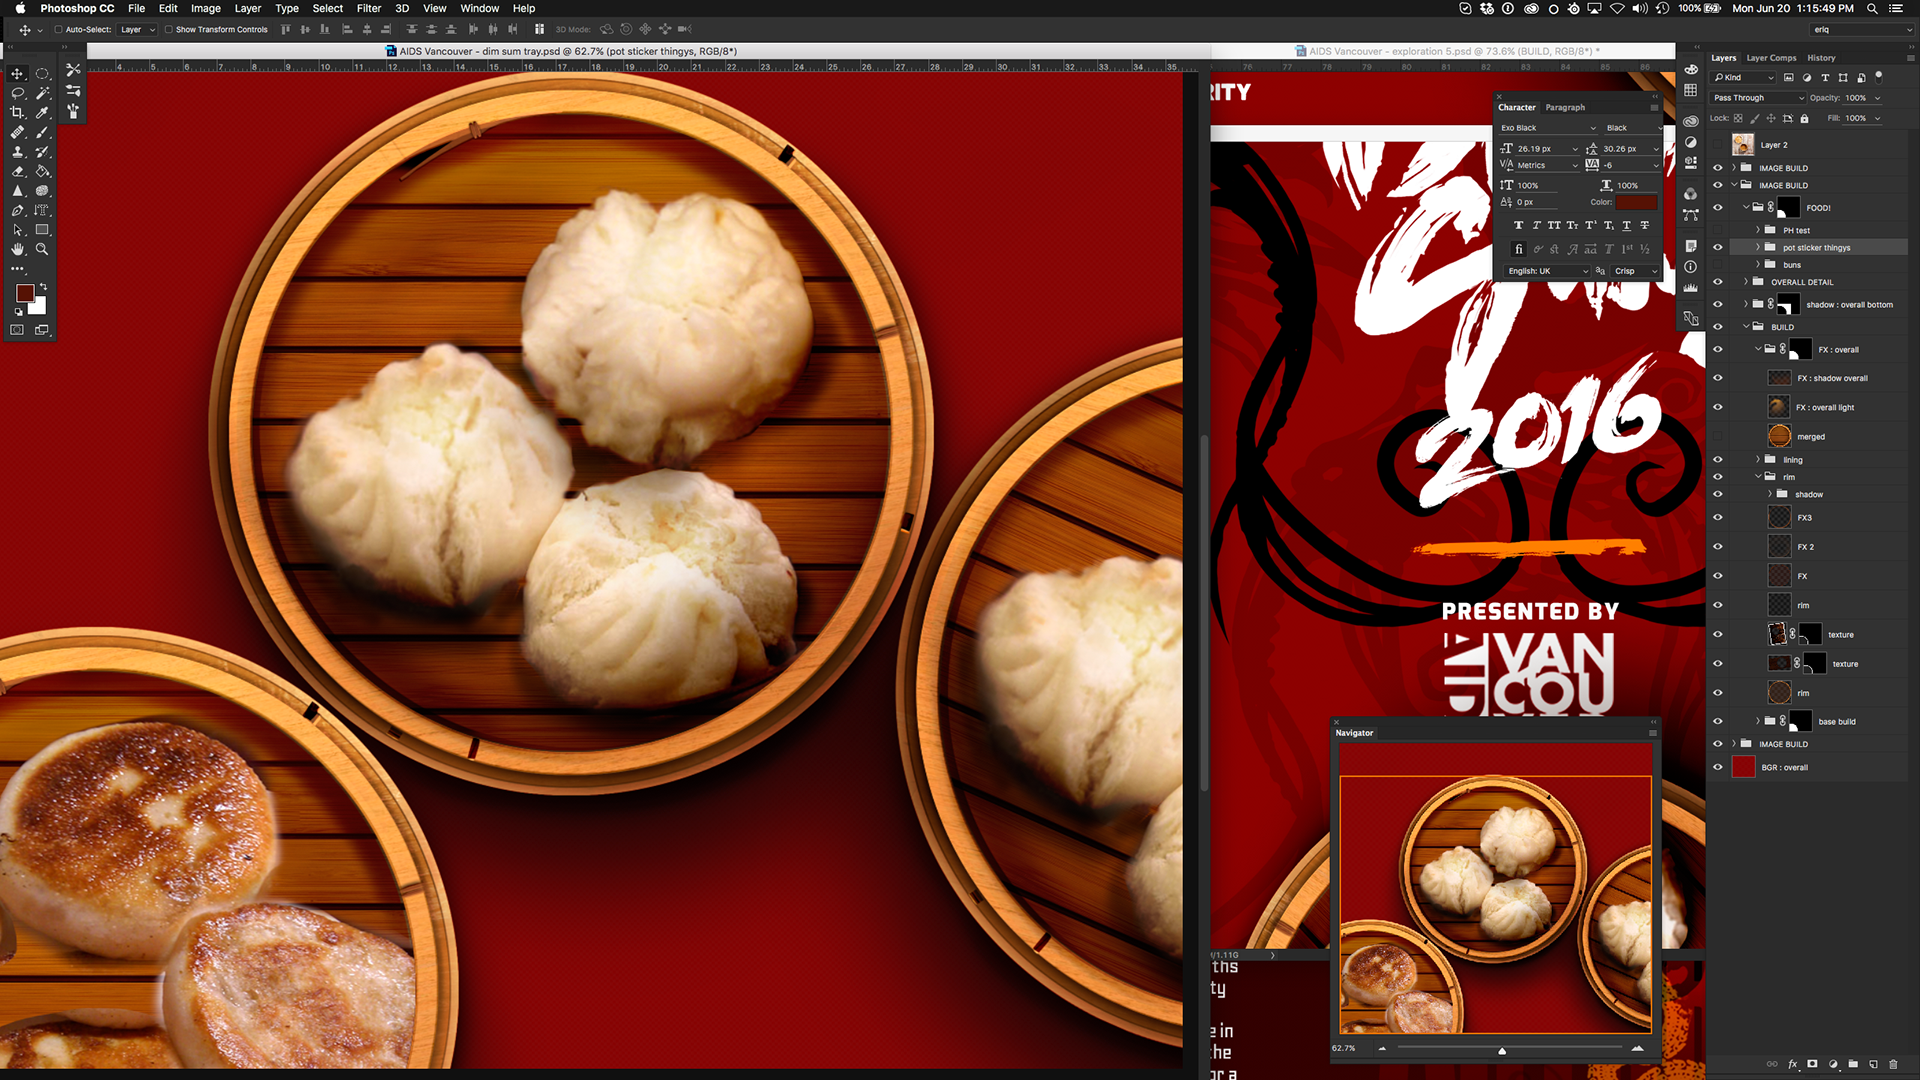Hide the pot sticker thingys group
This screenshot has height=1080, width=1920.
point(1718,247)
